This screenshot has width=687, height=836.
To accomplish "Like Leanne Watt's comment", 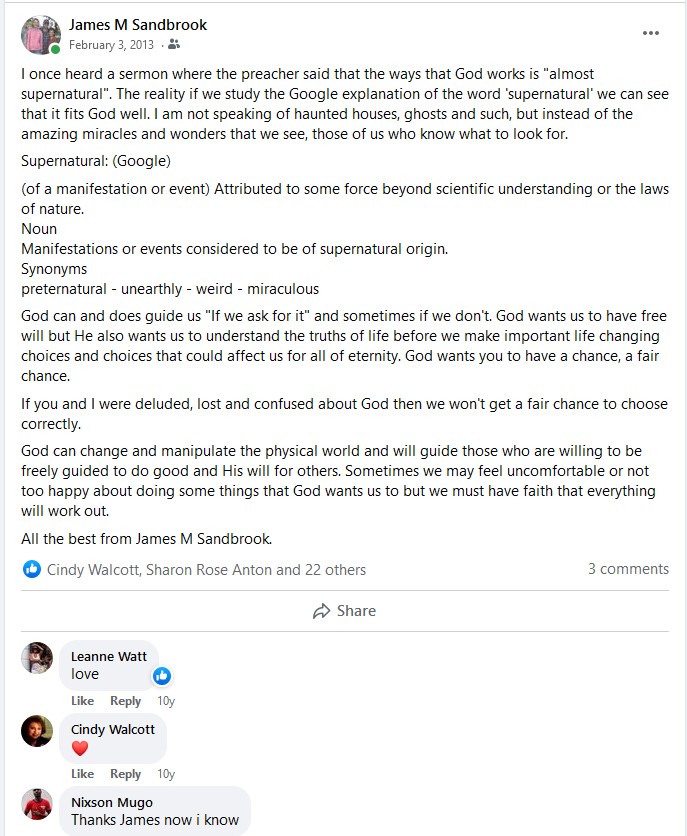I will (82, 701).
